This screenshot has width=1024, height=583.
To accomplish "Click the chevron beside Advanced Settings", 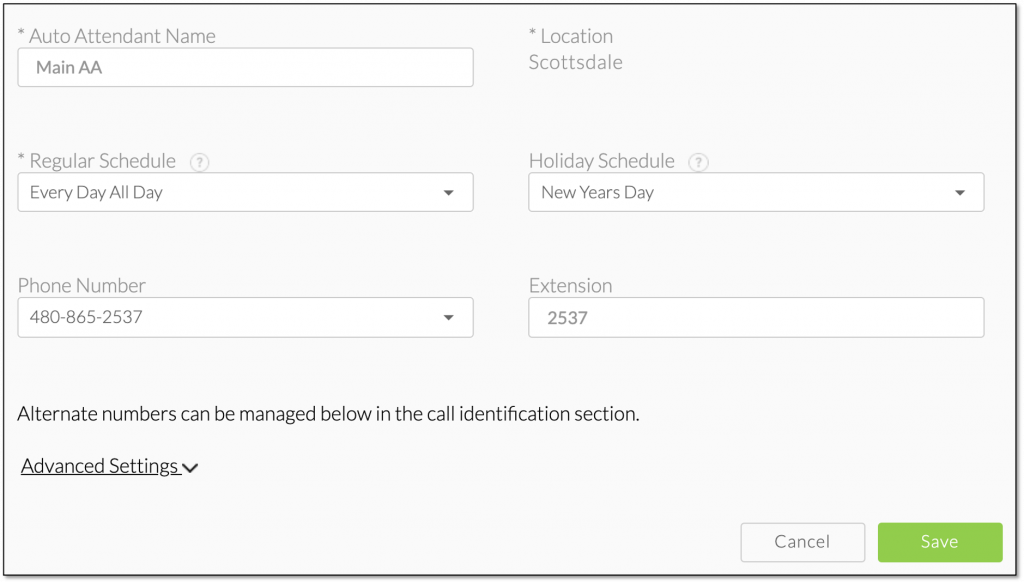I will (190, 468).
